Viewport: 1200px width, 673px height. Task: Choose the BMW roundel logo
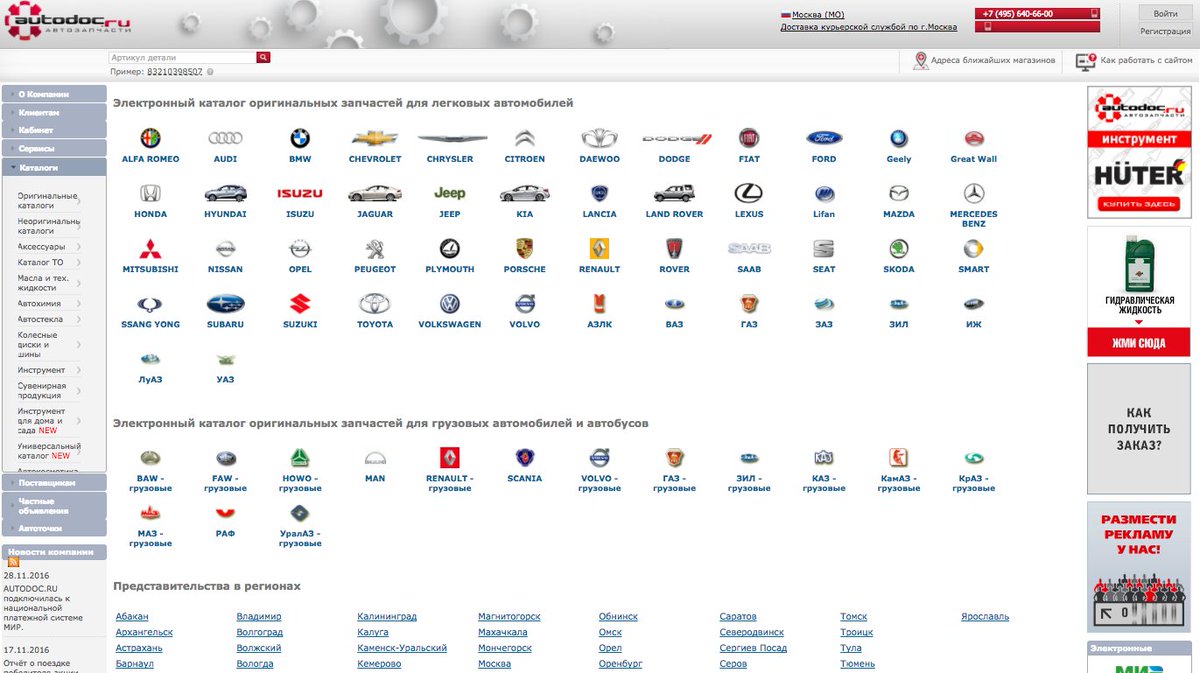(300, 138)
